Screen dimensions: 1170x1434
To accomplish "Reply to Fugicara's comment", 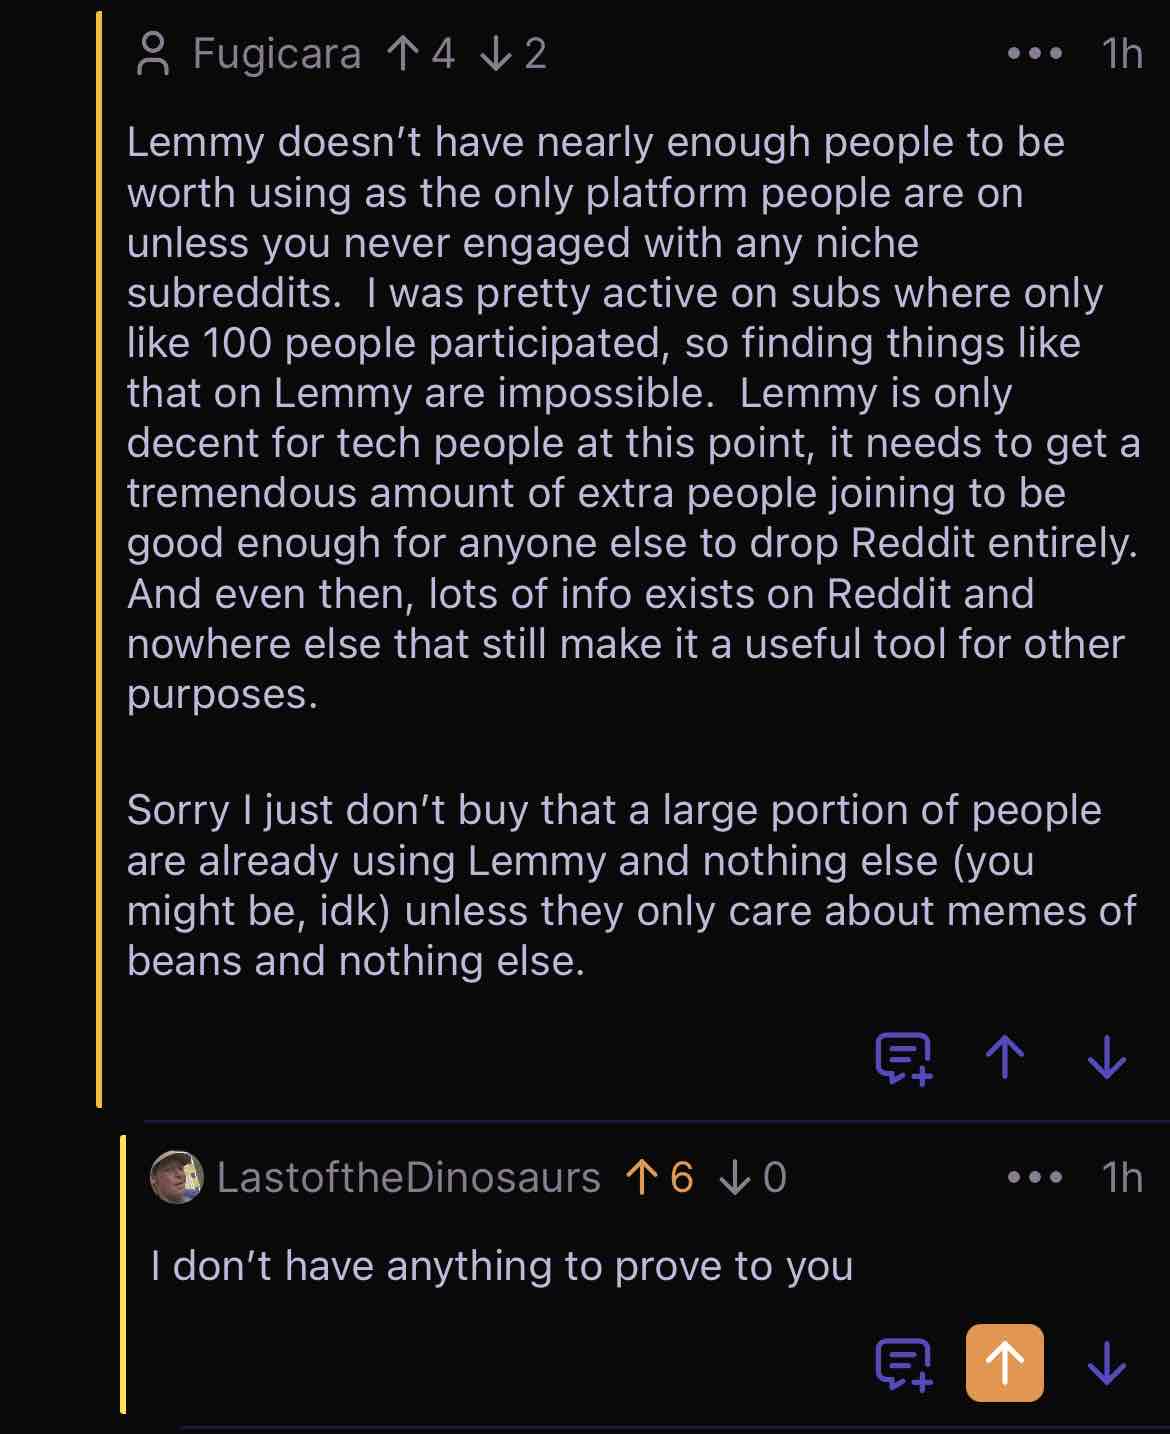I will (x=903, y=1058).
